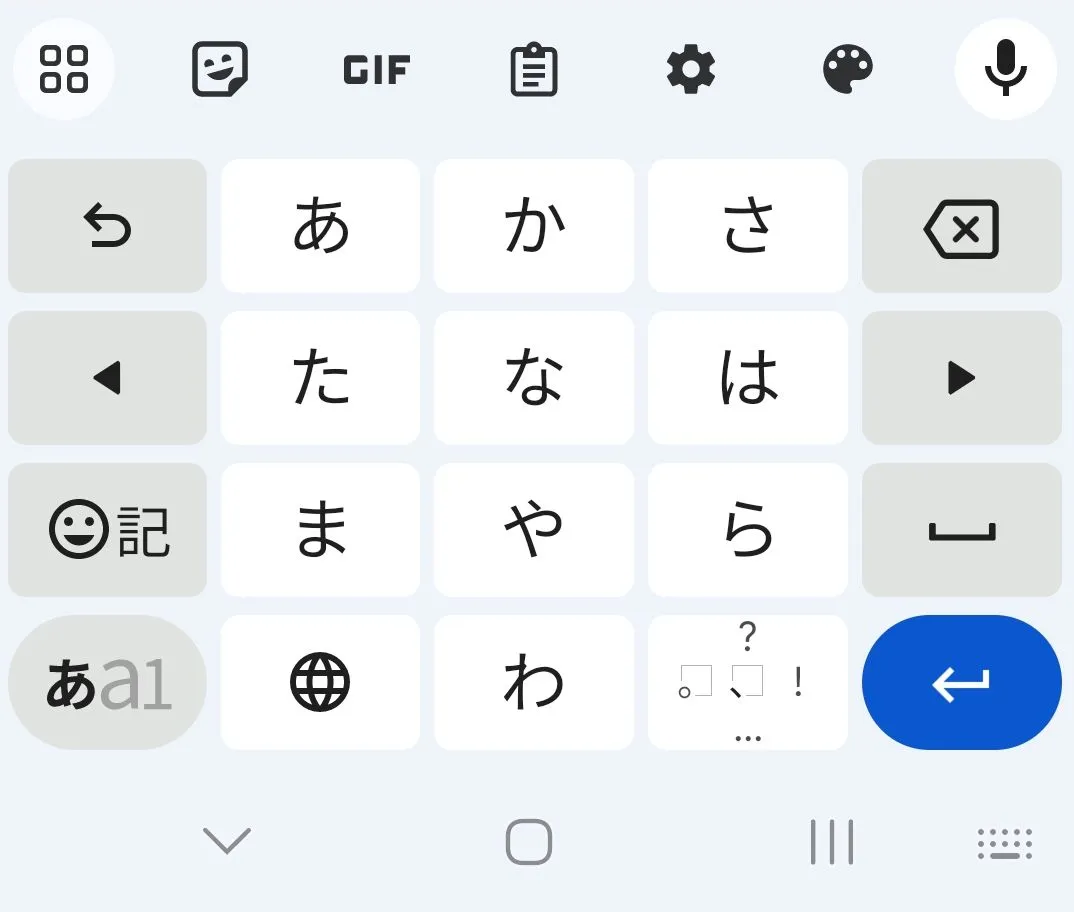This screenshot has height=912, width=1074.
Task: Switch keyboards with the globe key
Action: (x=320, y=682)
